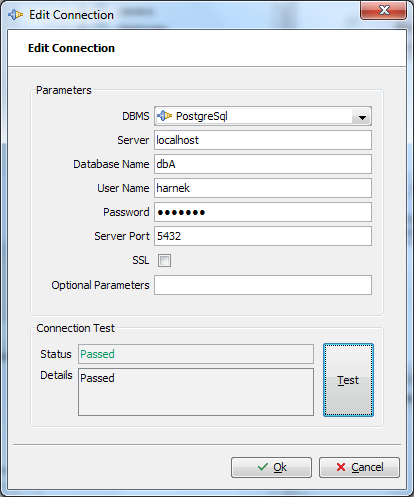The height and width of the screenshot is (497, 414).
Task: Click the Test connection button
Action: pyautogui.click(x=348, y=380)
